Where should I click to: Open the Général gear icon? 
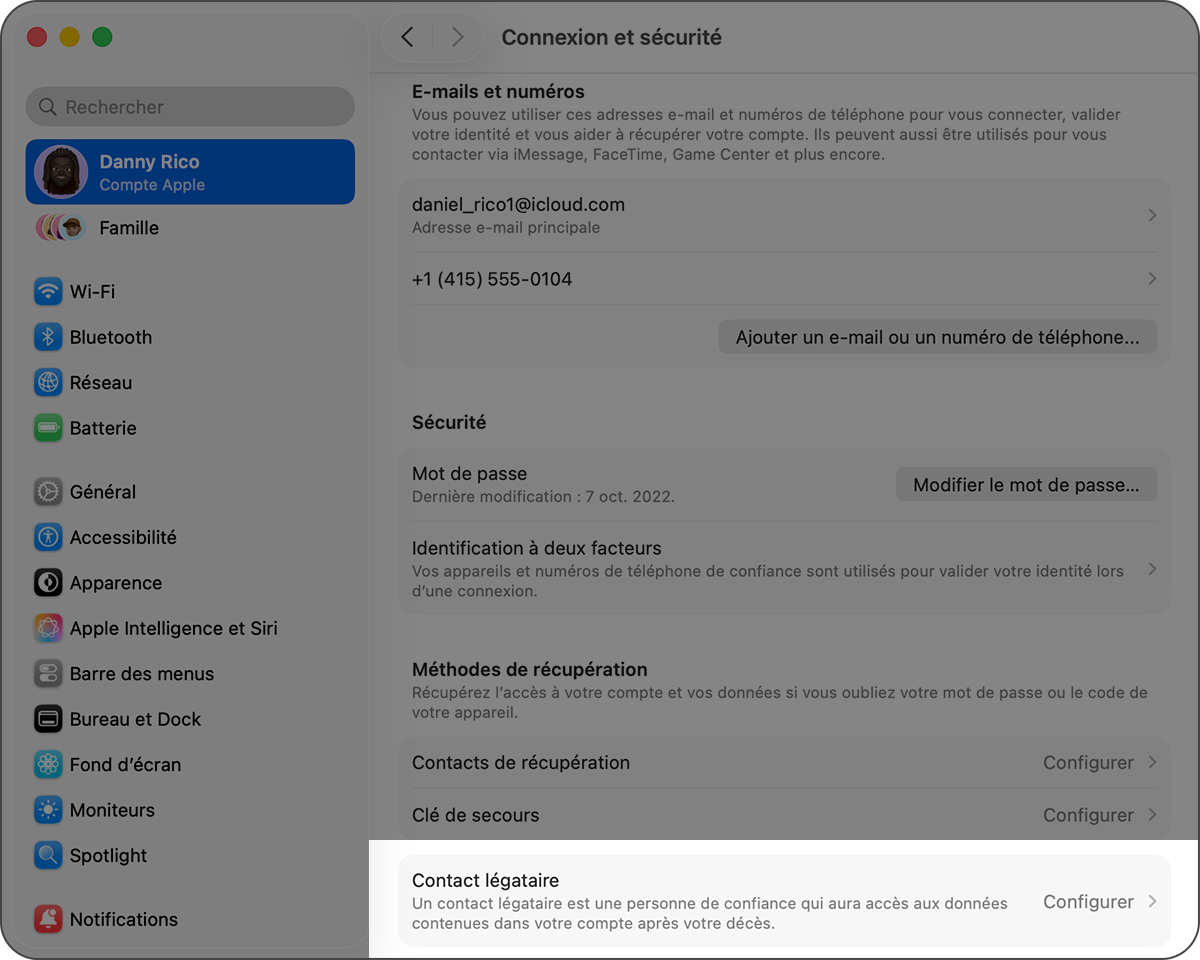click(48, 492)
